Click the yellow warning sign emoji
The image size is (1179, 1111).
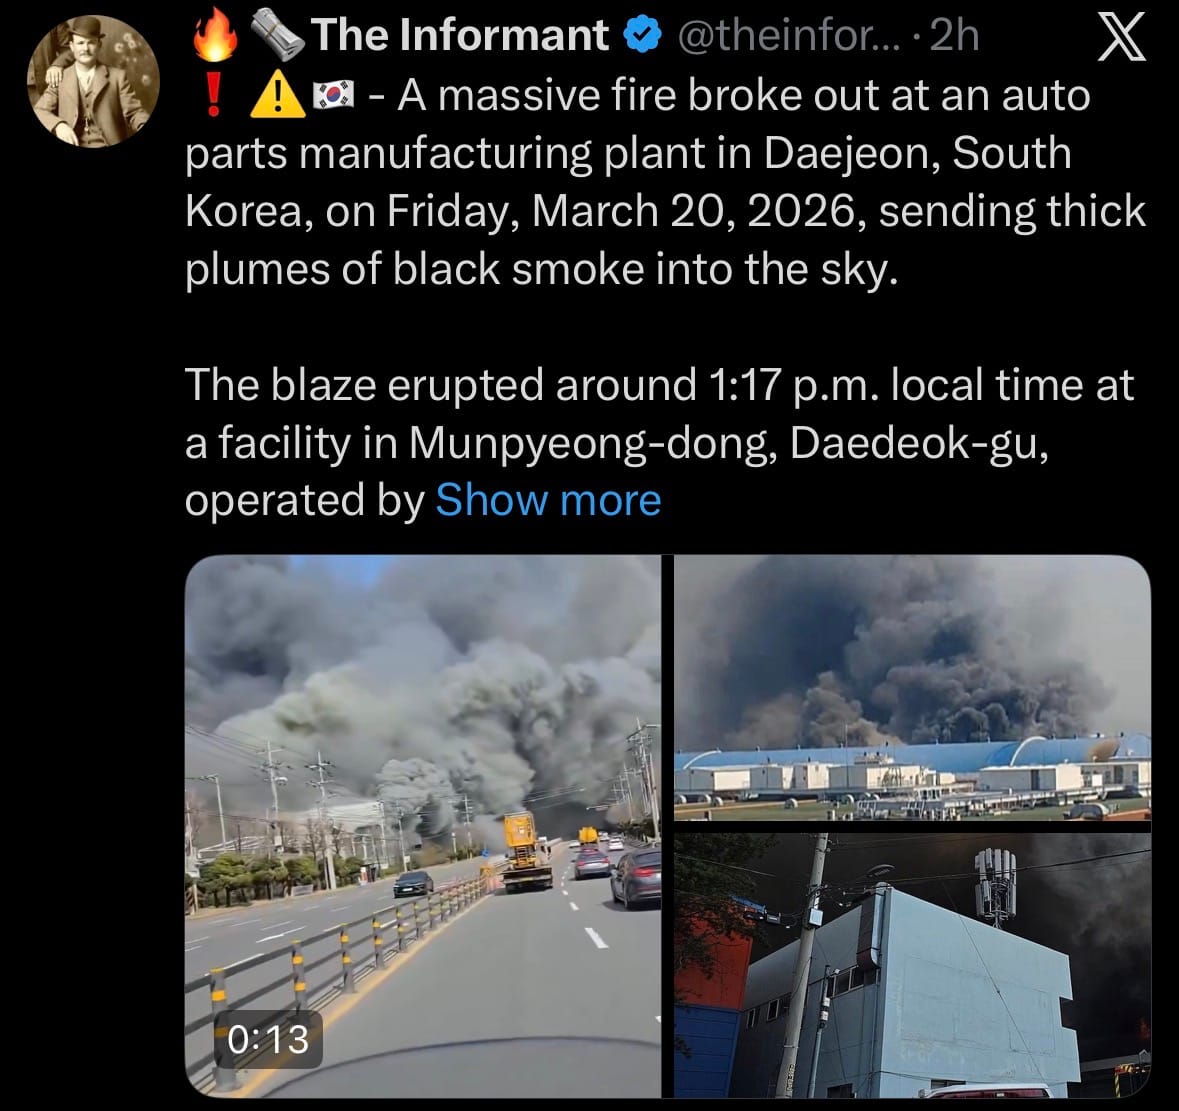(x=277, y=98)
